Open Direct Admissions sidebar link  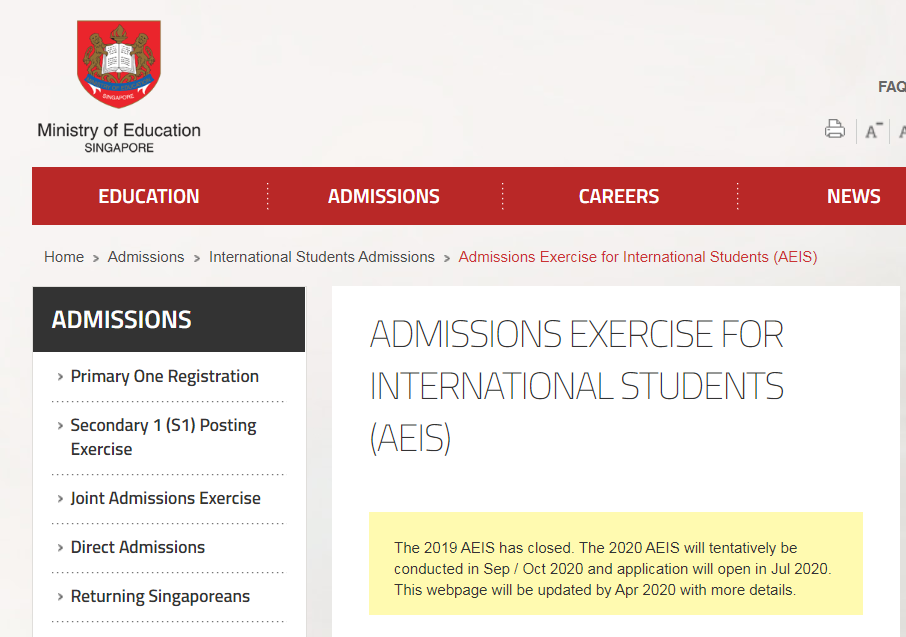(x=137, y=547)
